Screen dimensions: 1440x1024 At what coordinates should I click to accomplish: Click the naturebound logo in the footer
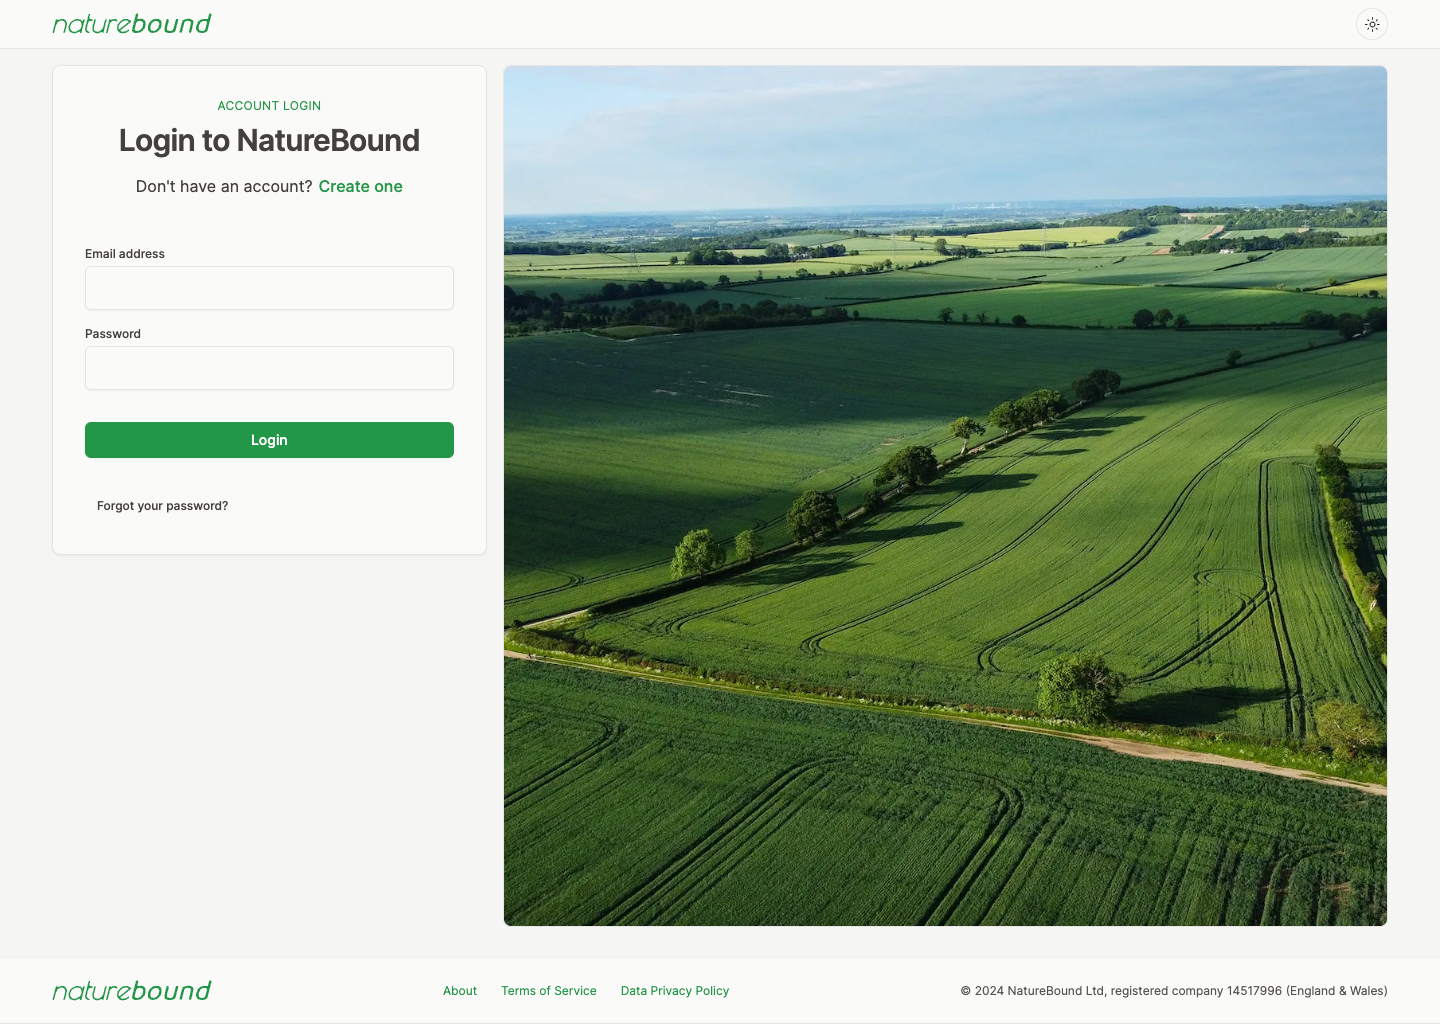tap(132, 991)
